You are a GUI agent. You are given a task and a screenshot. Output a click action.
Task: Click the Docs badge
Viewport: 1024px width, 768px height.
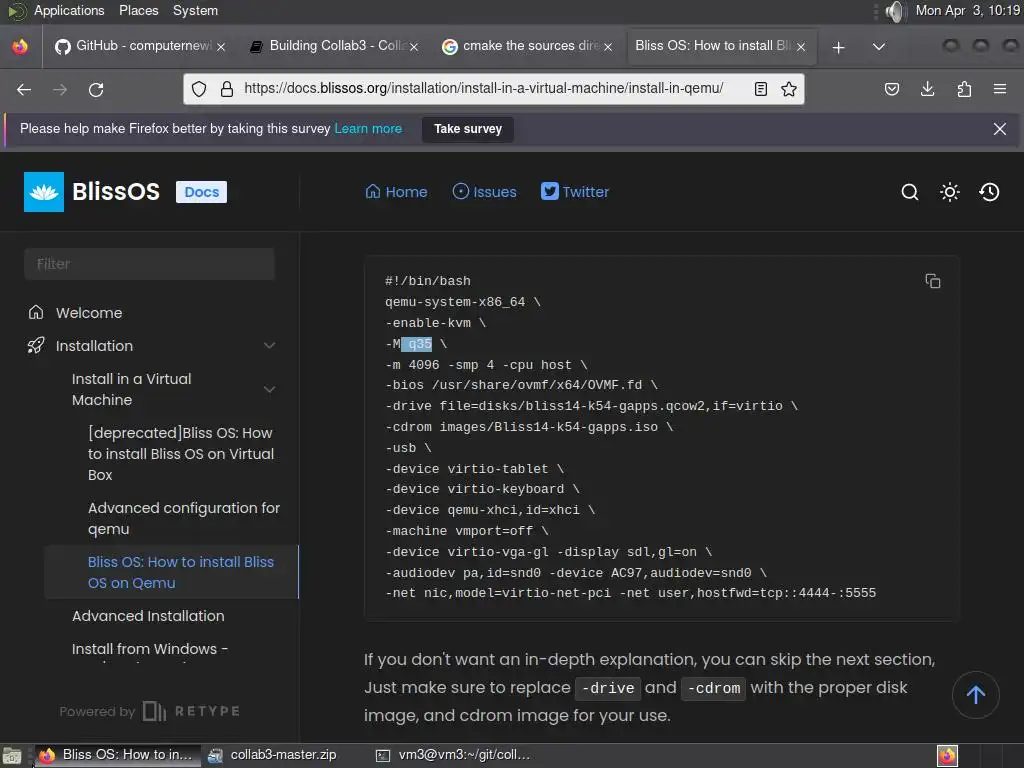pyautogui.click(x=201, y=192)
